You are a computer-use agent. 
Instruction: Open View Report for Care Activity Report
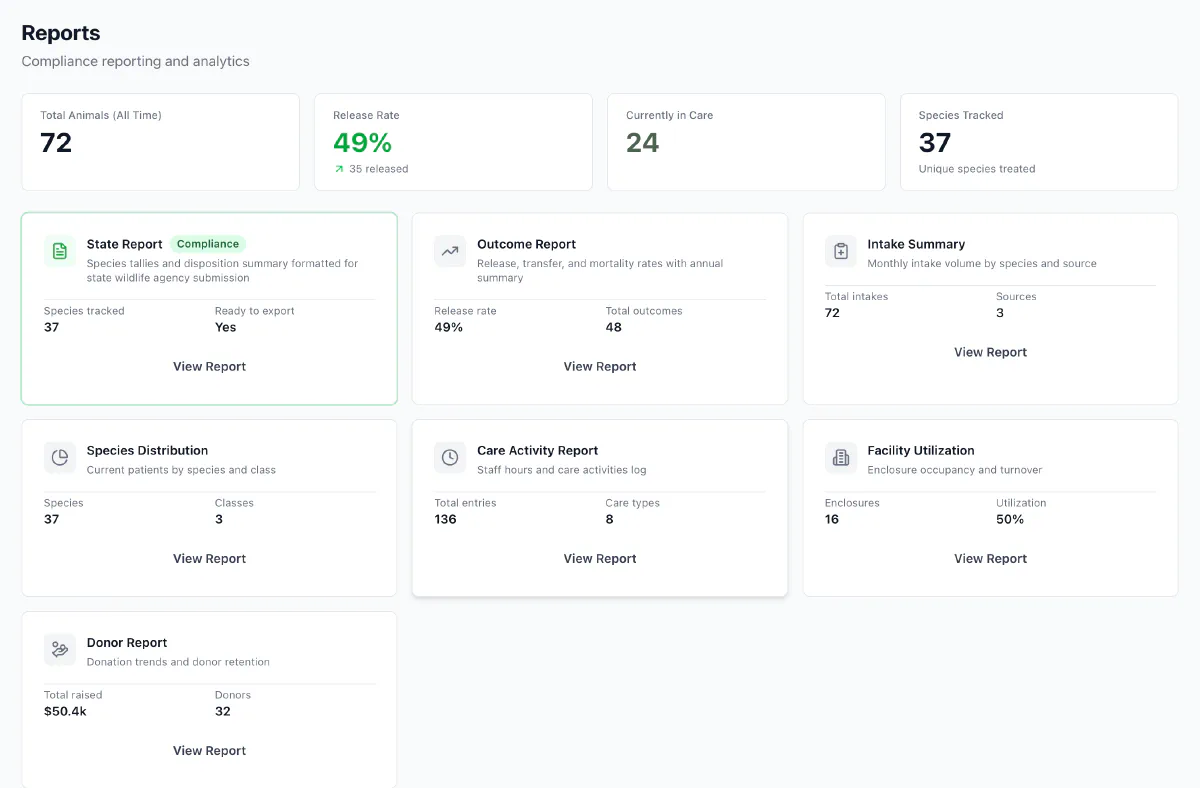600,559
